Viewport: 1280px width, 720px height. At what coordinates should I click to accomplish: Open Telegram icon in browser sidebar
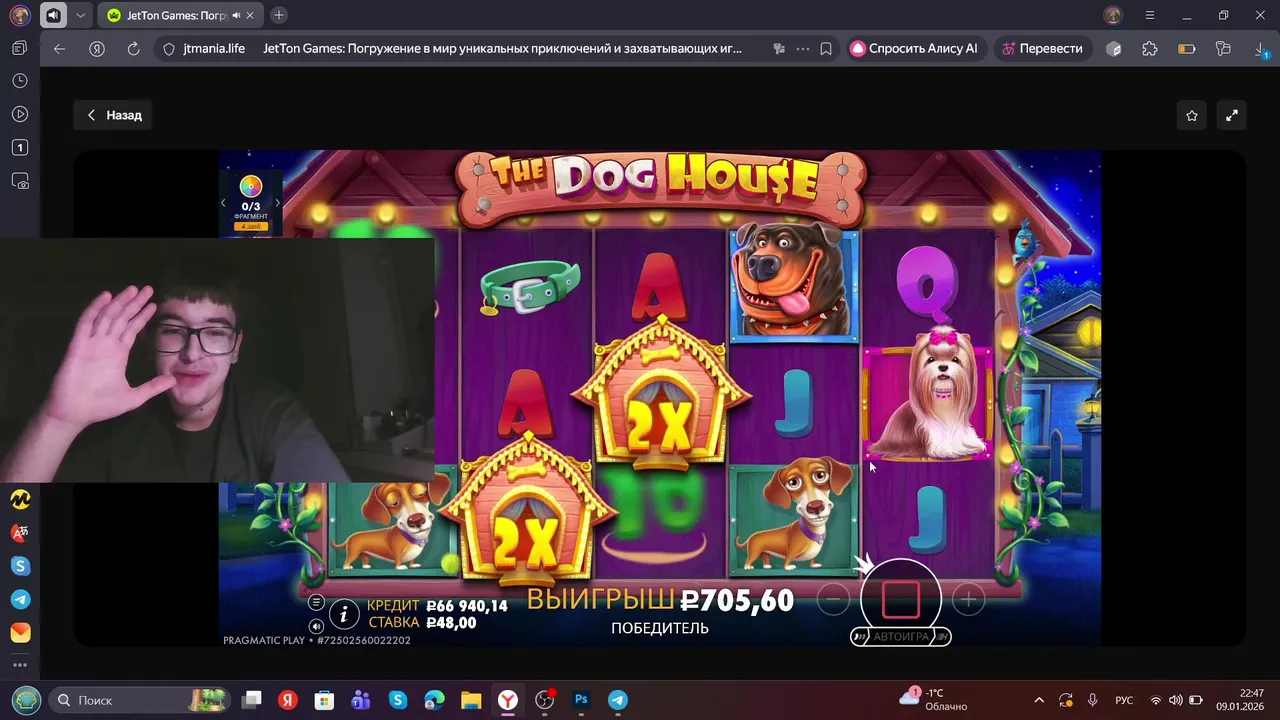click(x=20, y=599)
